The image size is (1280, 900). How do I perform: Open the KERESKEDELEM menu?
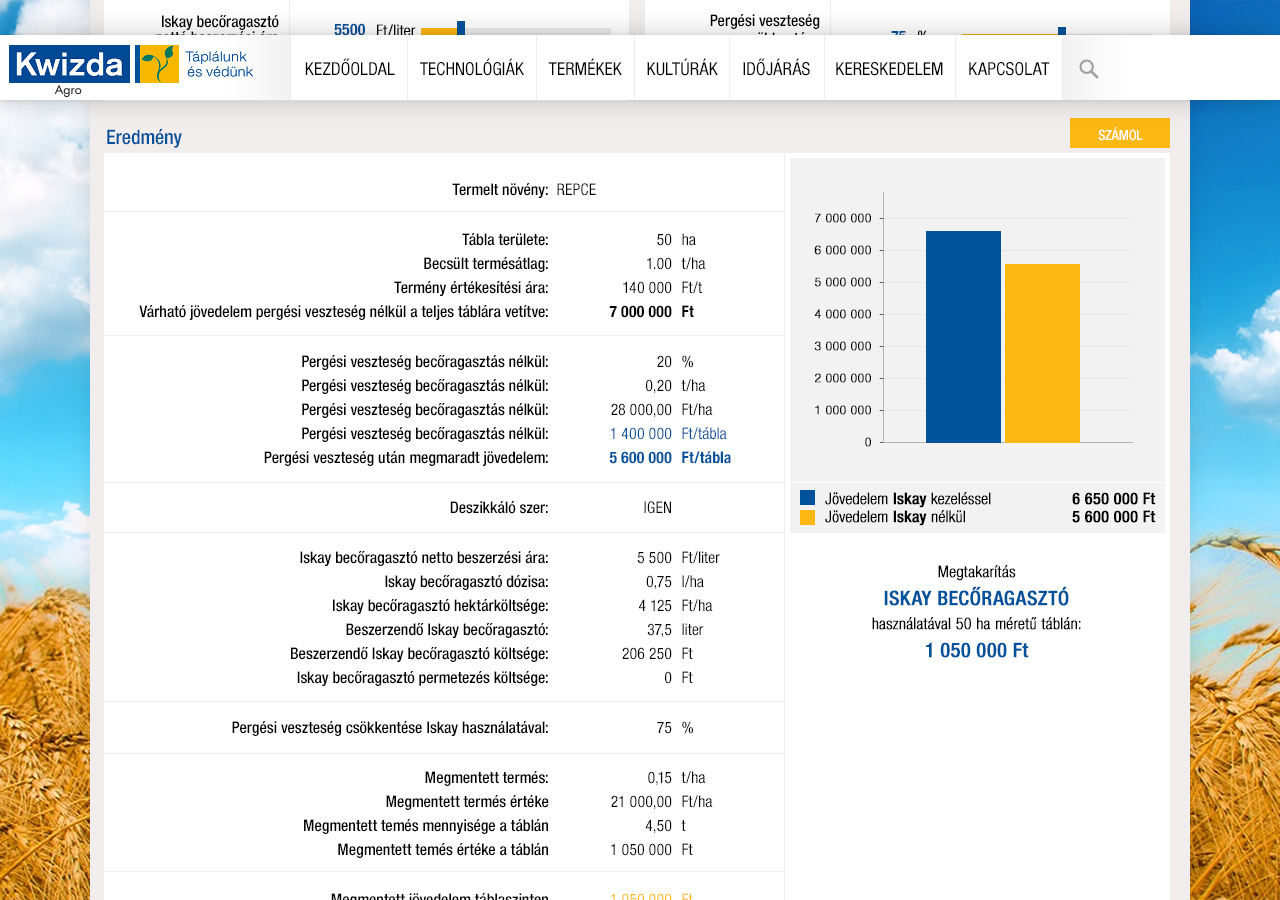tap(890, 69)
